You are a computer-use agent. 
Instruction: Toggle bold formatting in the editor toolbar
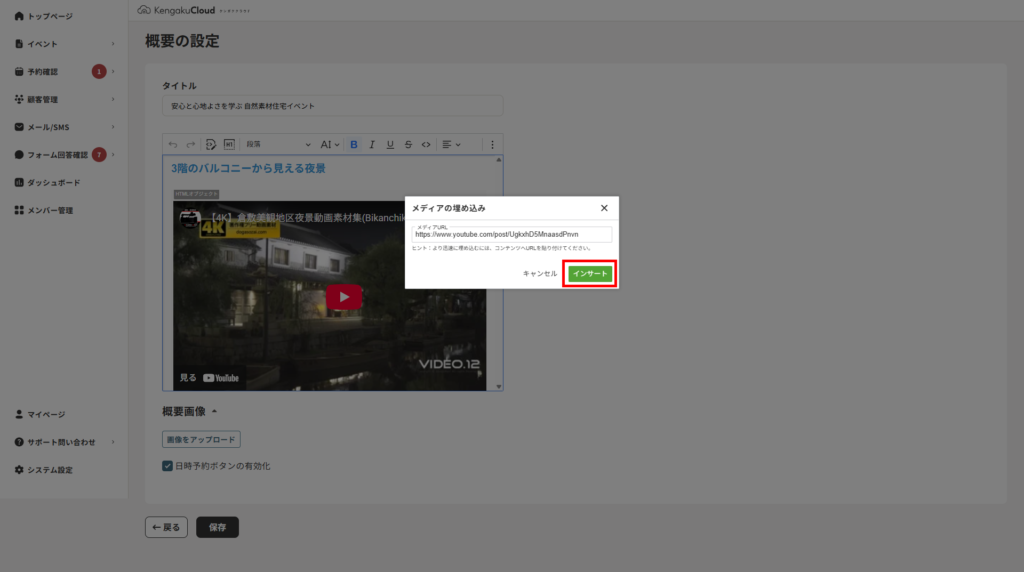tap(354, 144)
